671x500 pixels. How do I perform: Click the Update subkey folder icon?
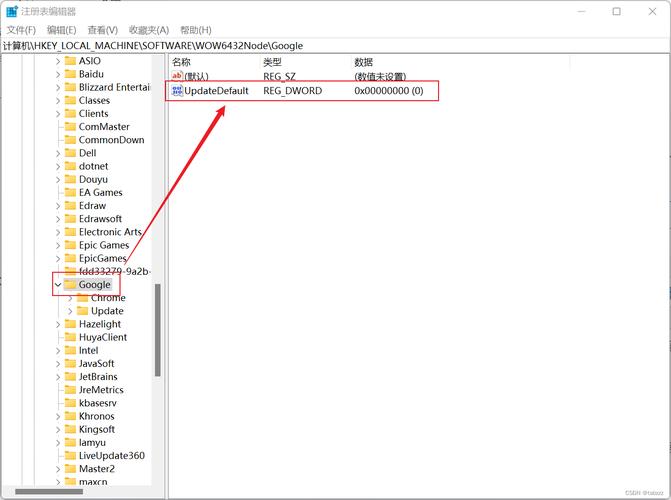[x=82, y=311]
